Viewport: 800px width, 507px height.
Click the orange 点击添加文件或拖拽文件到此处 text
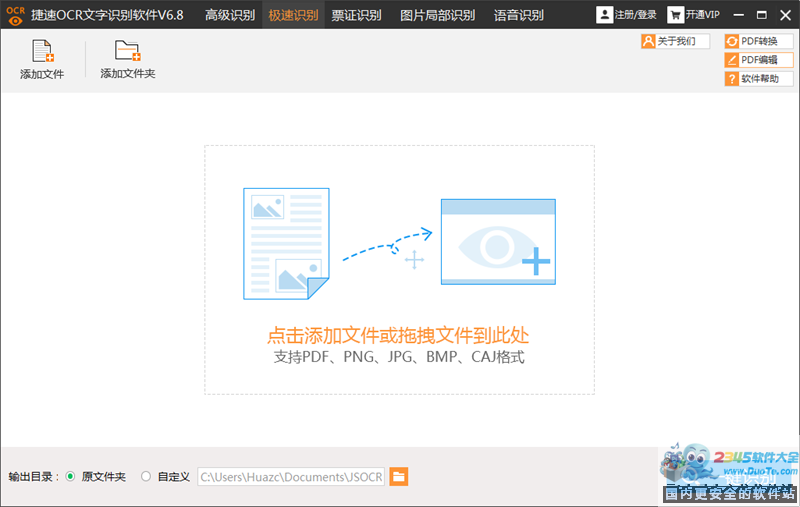[x=399, y=336]
